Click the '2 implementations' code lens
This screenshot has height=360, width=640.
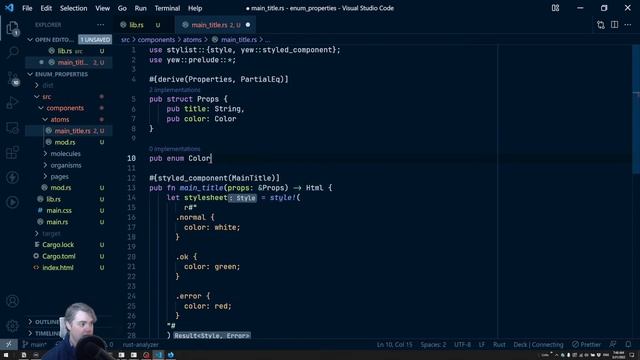pyautogui.click(x=175, y=90)
